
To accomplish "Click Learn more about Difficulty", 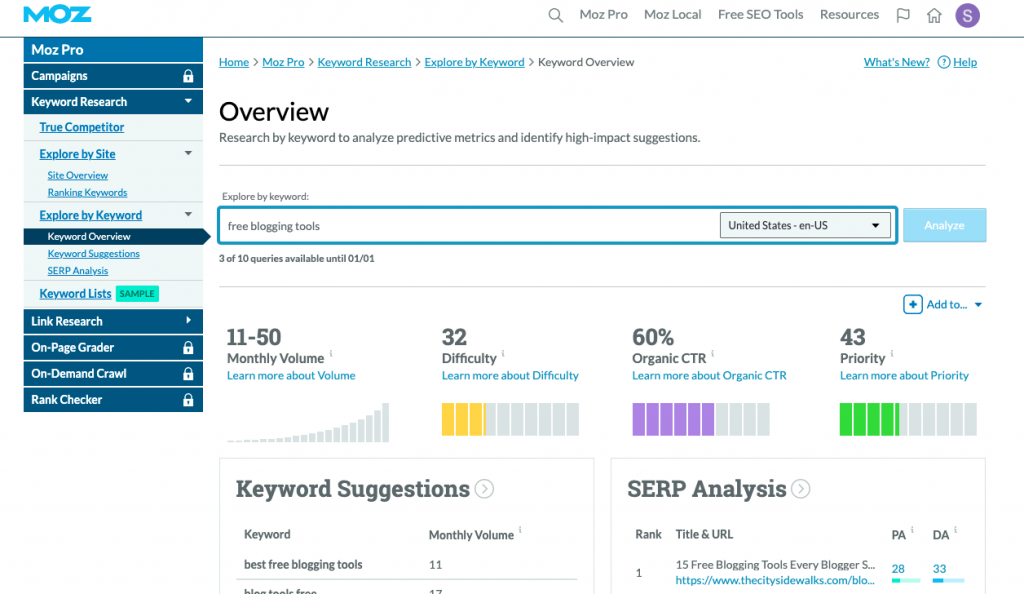I will (x=510, y=375).
